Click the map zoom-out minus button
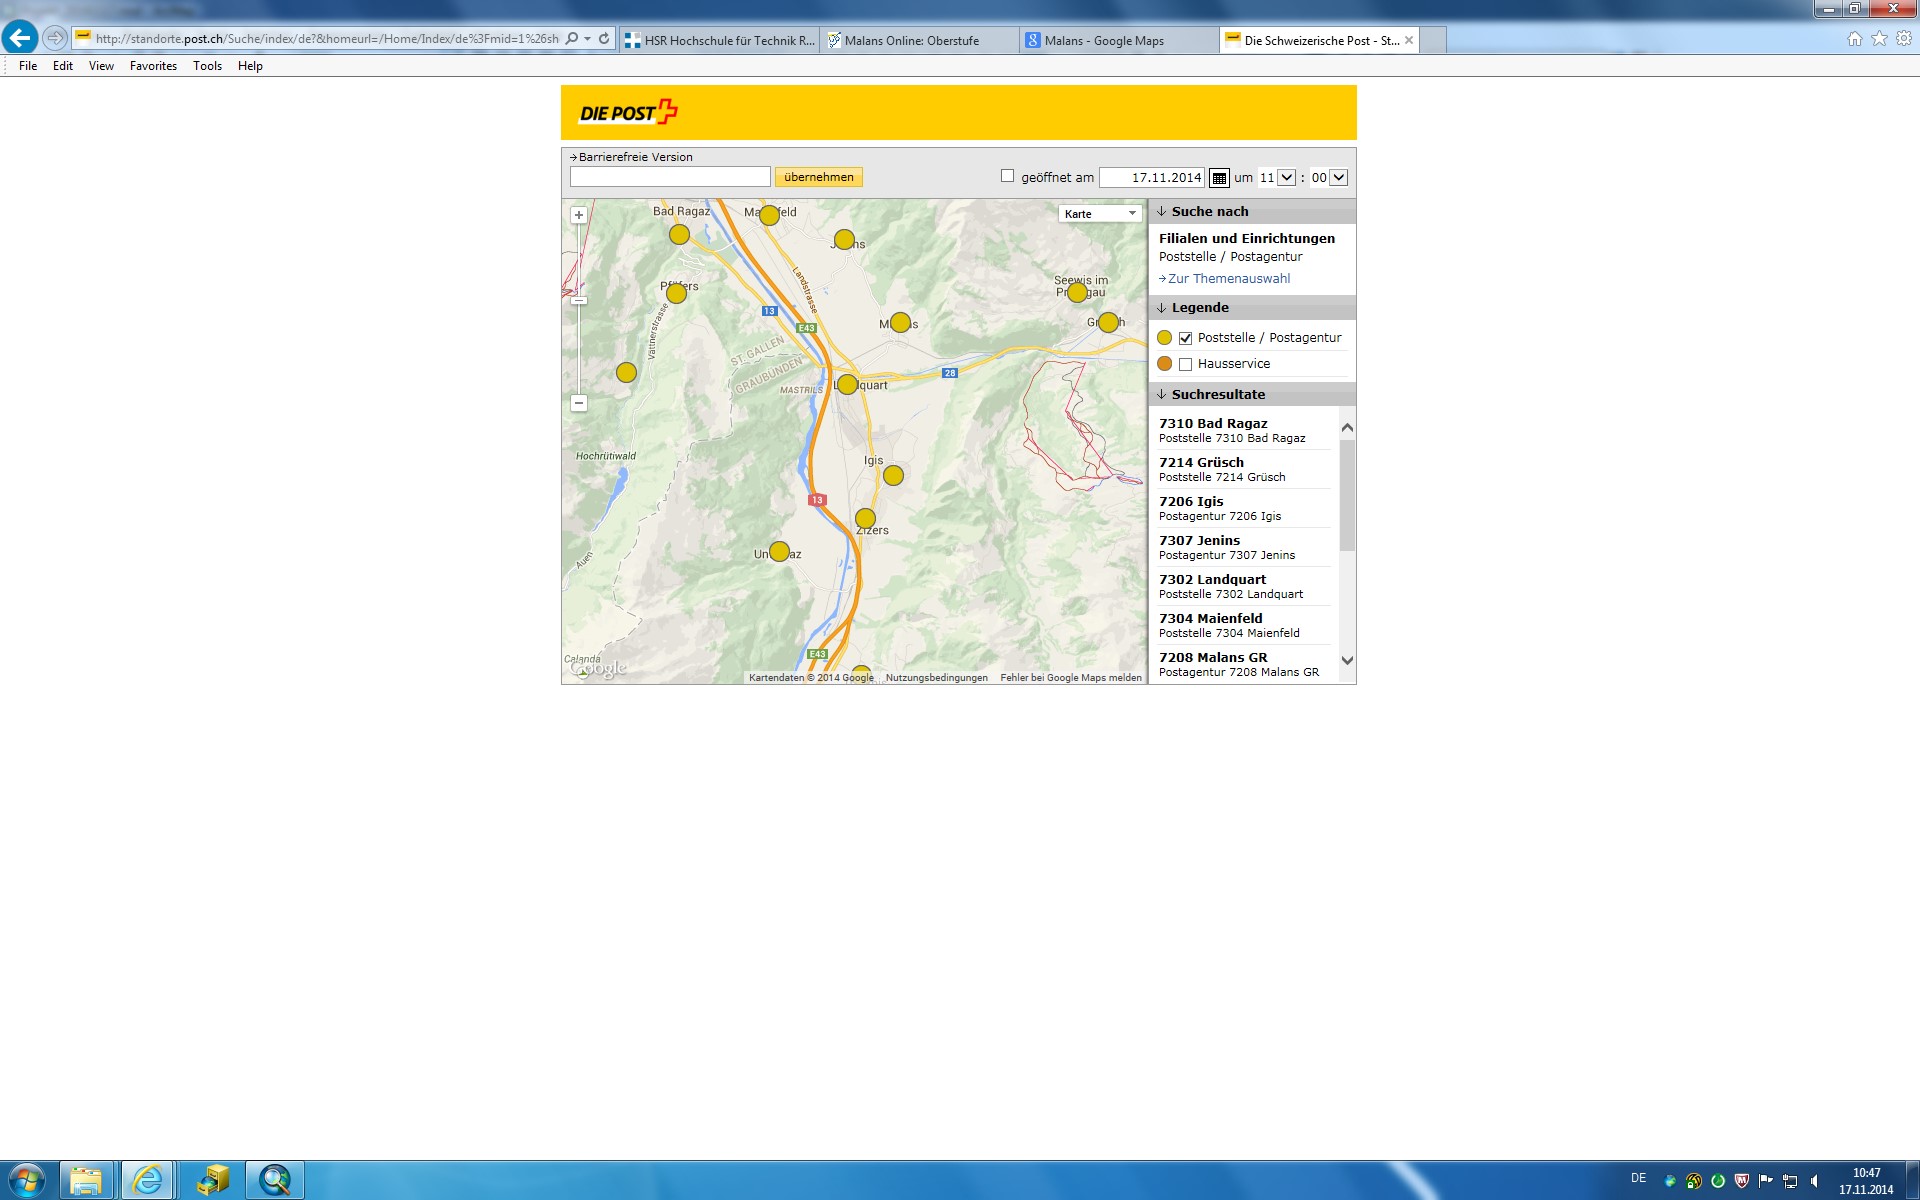1920x1200 pixels. pyautogui.click(x=579, y=403)
